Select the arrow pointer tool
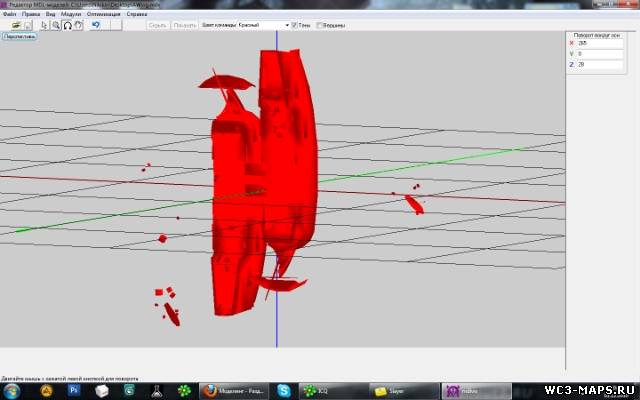640x400 pixels. click(x=44, y=25)
